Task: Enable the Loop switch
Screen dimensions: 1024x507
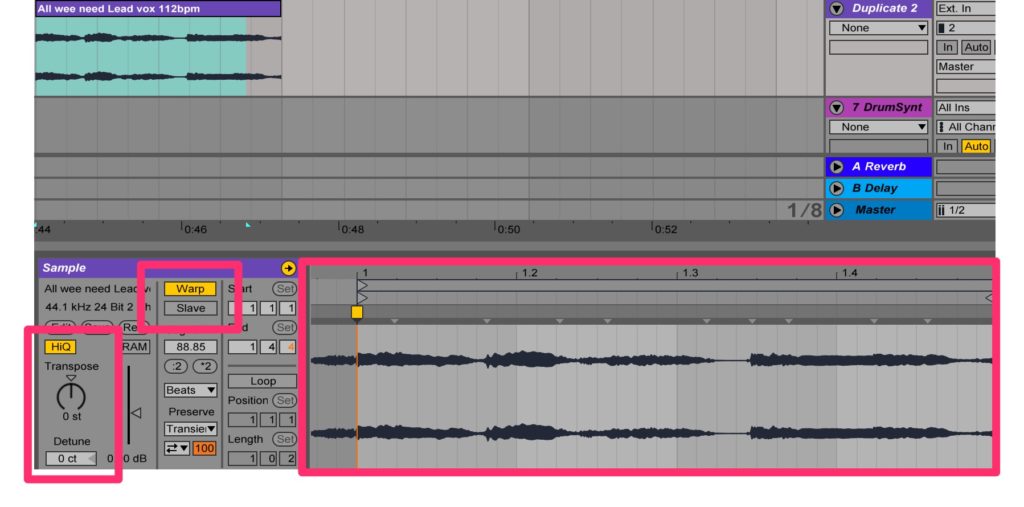Action: click(x=263, y=381)
